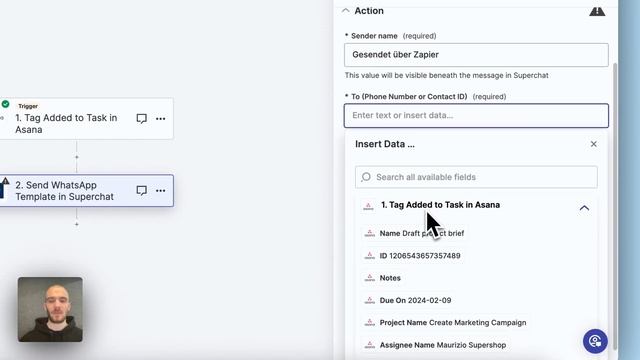
Task: Click warning triangle icon in Action header
Action: point(597,11)
